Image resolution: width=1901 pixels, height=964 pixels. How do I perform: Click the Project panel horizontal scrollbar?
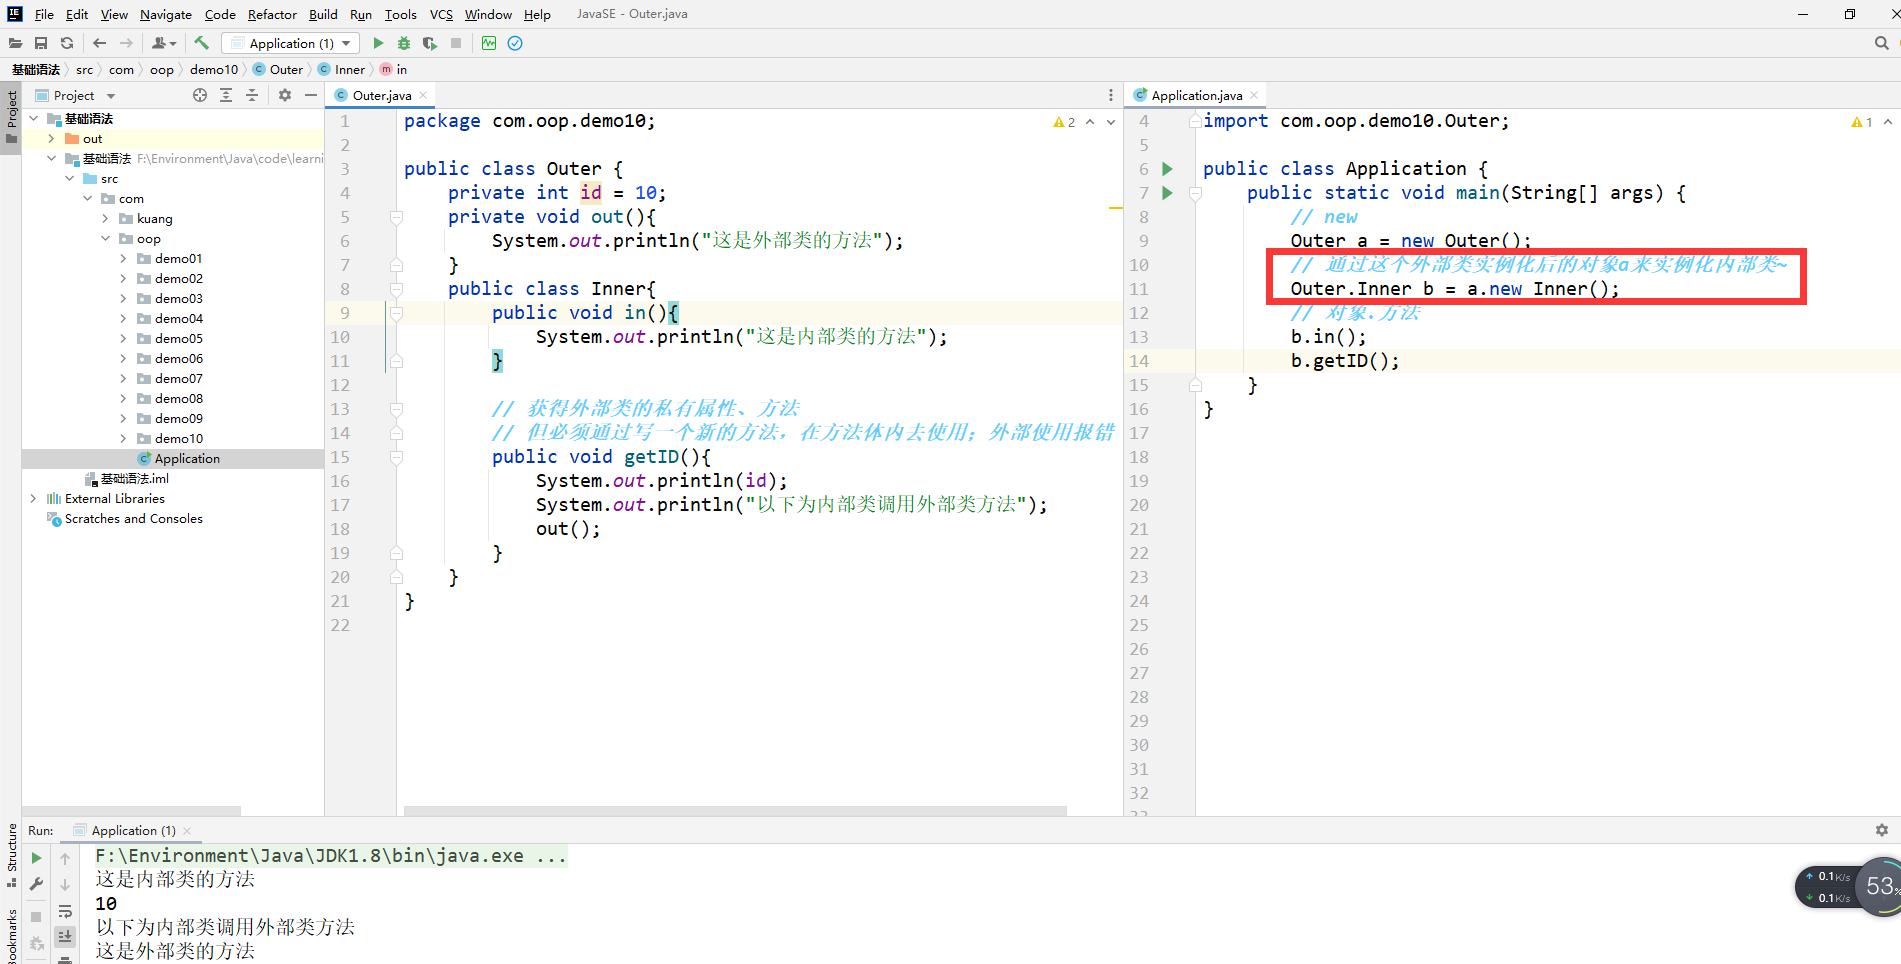coord(131,810)
